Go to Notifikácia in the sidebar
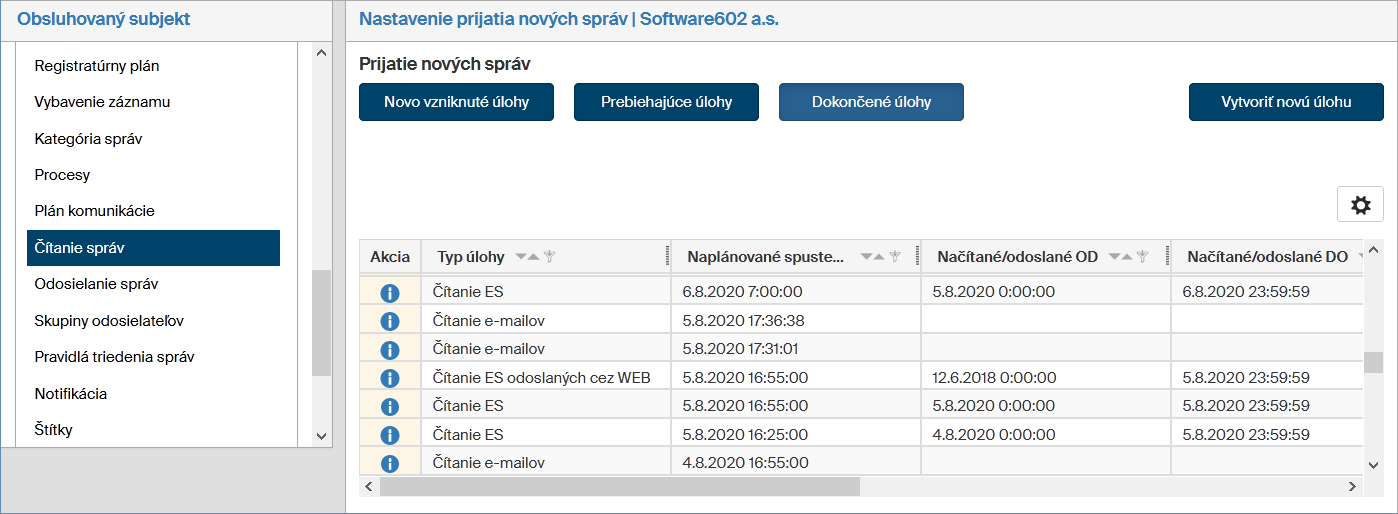Viewport: 1398px width, 514px height. click(70, 393)
